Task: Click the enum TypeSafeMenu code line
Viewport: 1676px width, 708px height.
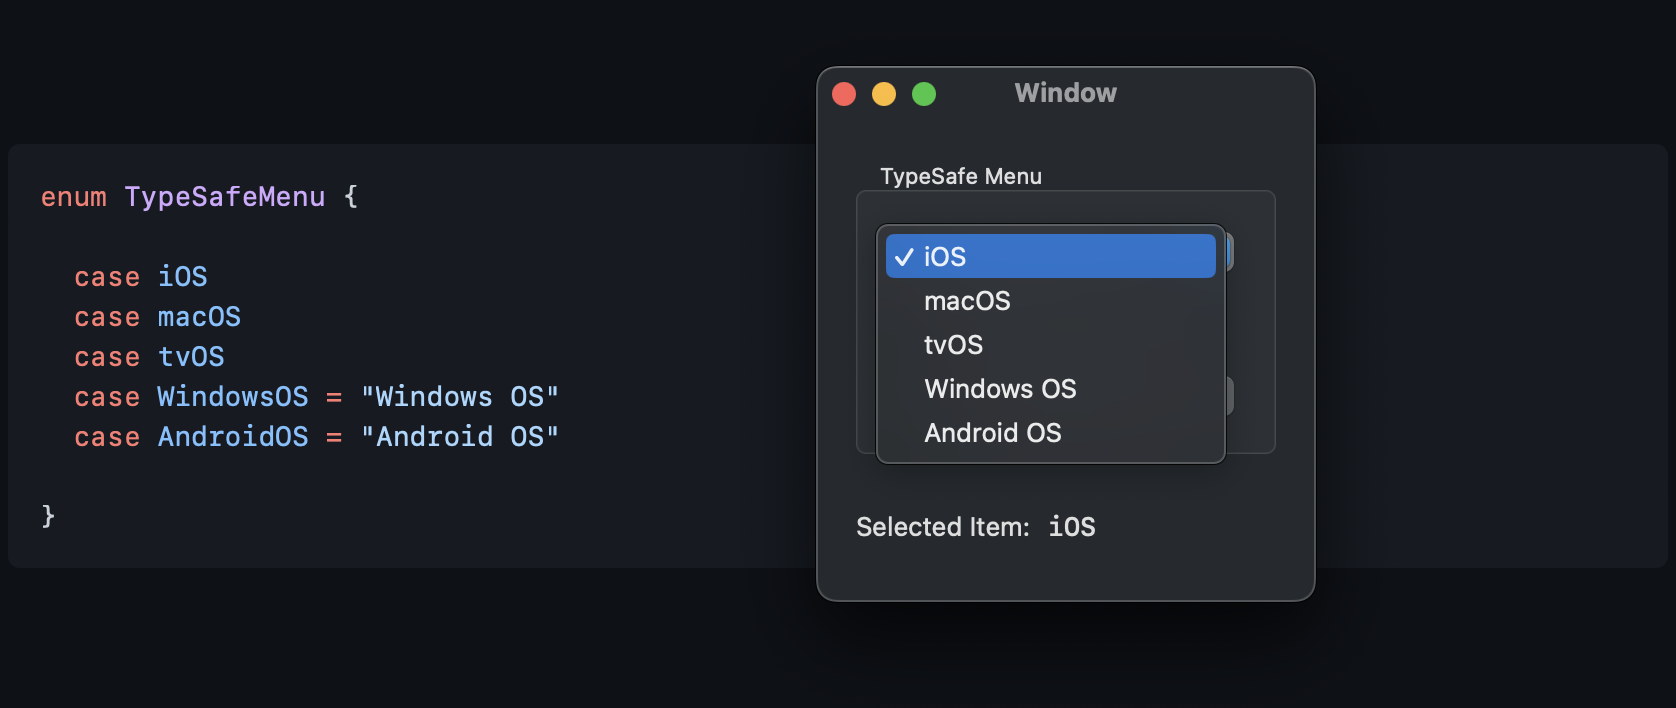Action: 199,197
